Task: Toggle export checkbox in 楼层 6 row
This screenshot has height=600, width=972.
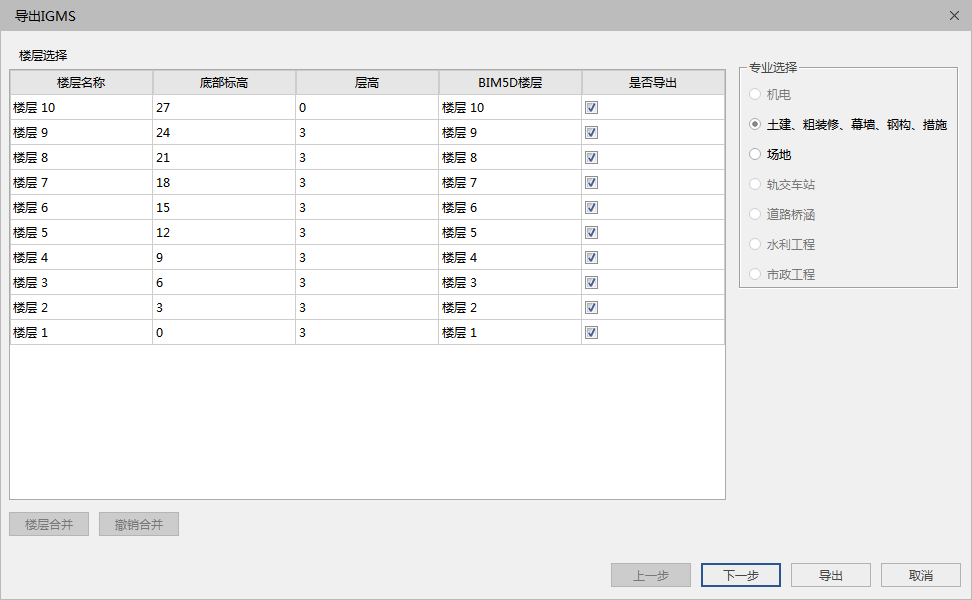Action: [x=591, y=208]
